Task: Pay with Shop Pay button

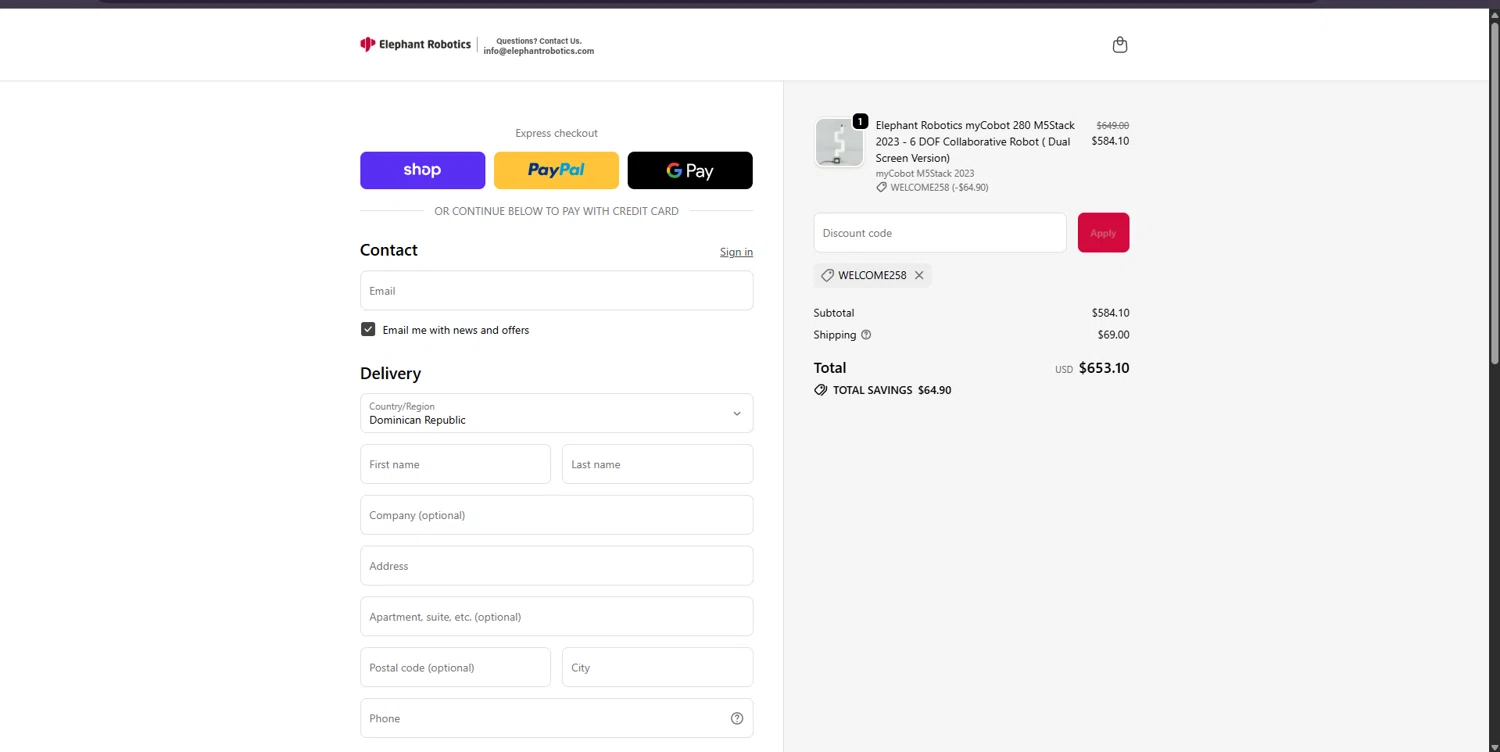Action: [x=422, y=170]
